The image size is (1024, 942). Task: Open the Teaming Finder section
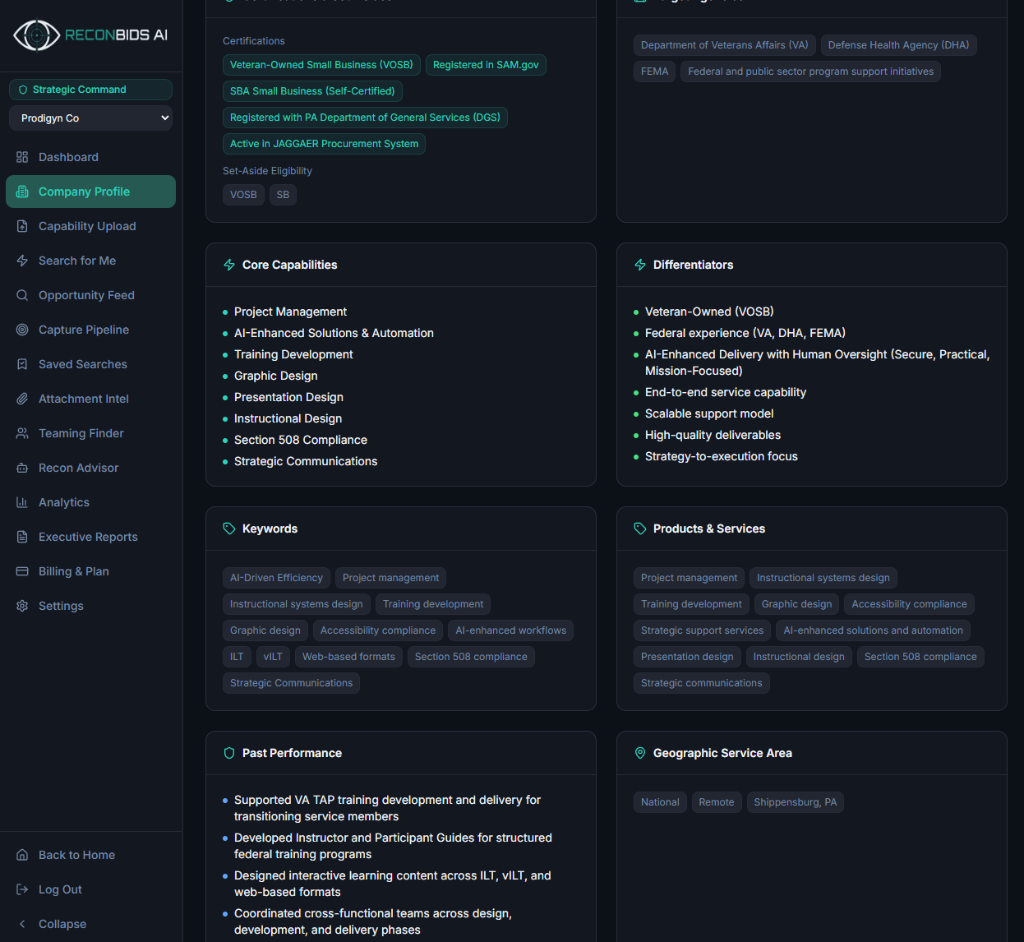91,433
